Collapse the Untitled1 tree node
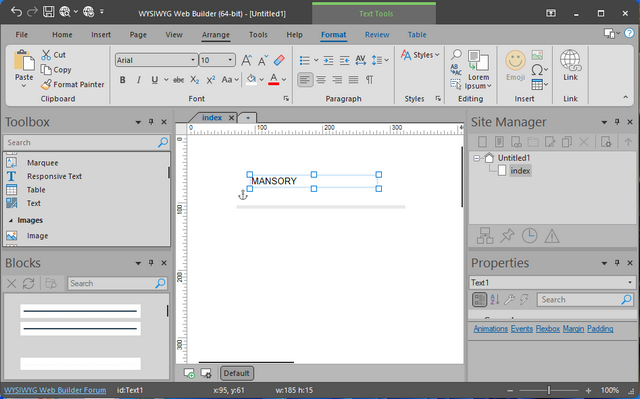 point(476,158)
